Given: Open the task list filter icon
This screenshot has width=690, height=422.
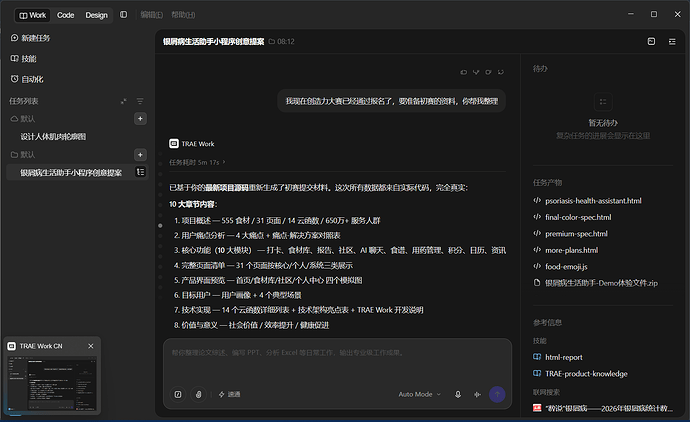Looking at the screenshot, I should pyautogui.click(x=140, y=101).
